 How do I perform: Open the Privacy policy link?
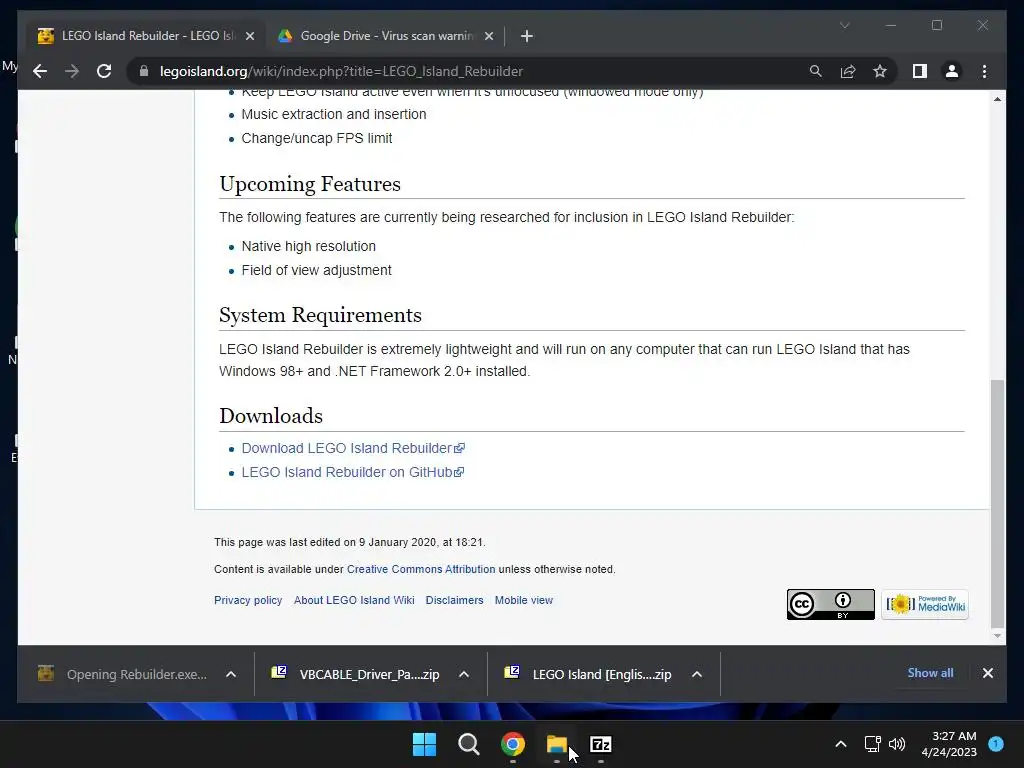coord(248,600)
